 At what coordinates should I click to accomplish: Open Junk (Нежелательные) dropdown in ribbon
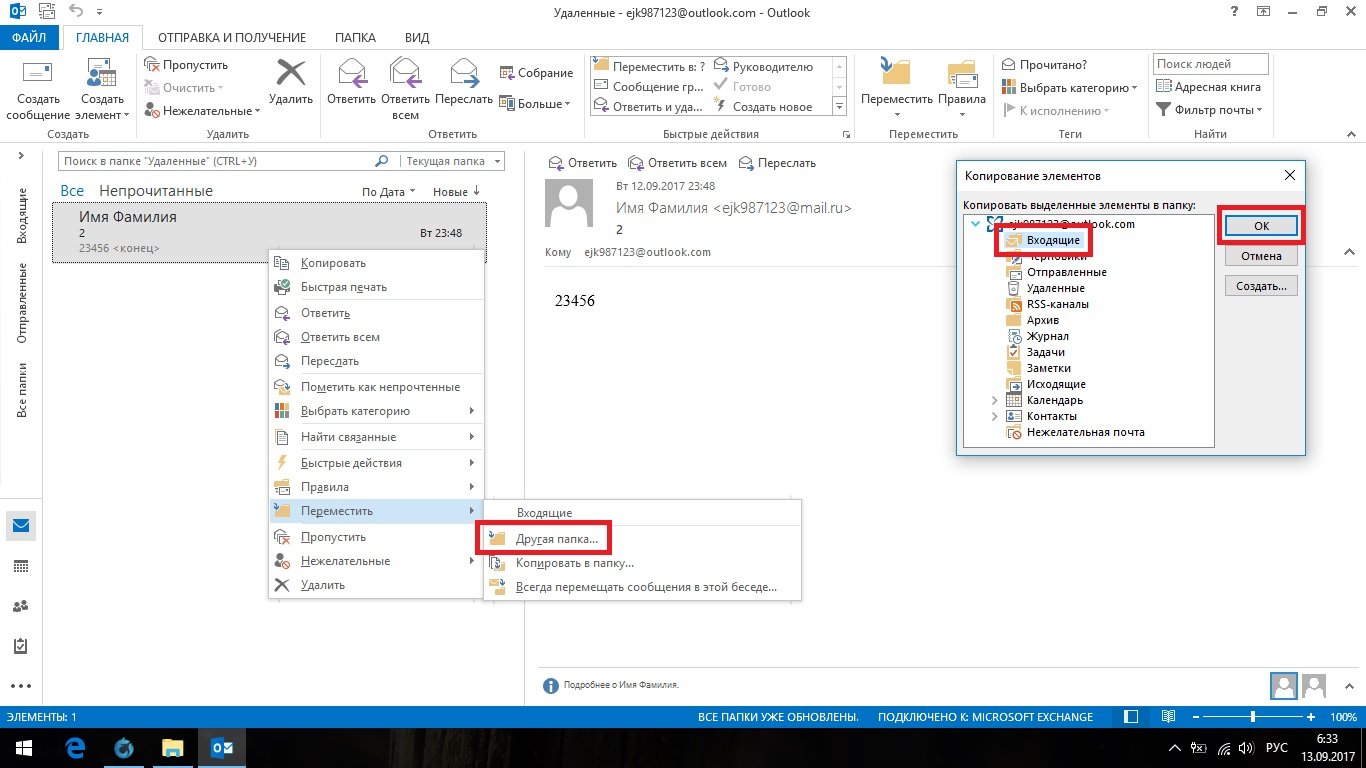(202, 111)
